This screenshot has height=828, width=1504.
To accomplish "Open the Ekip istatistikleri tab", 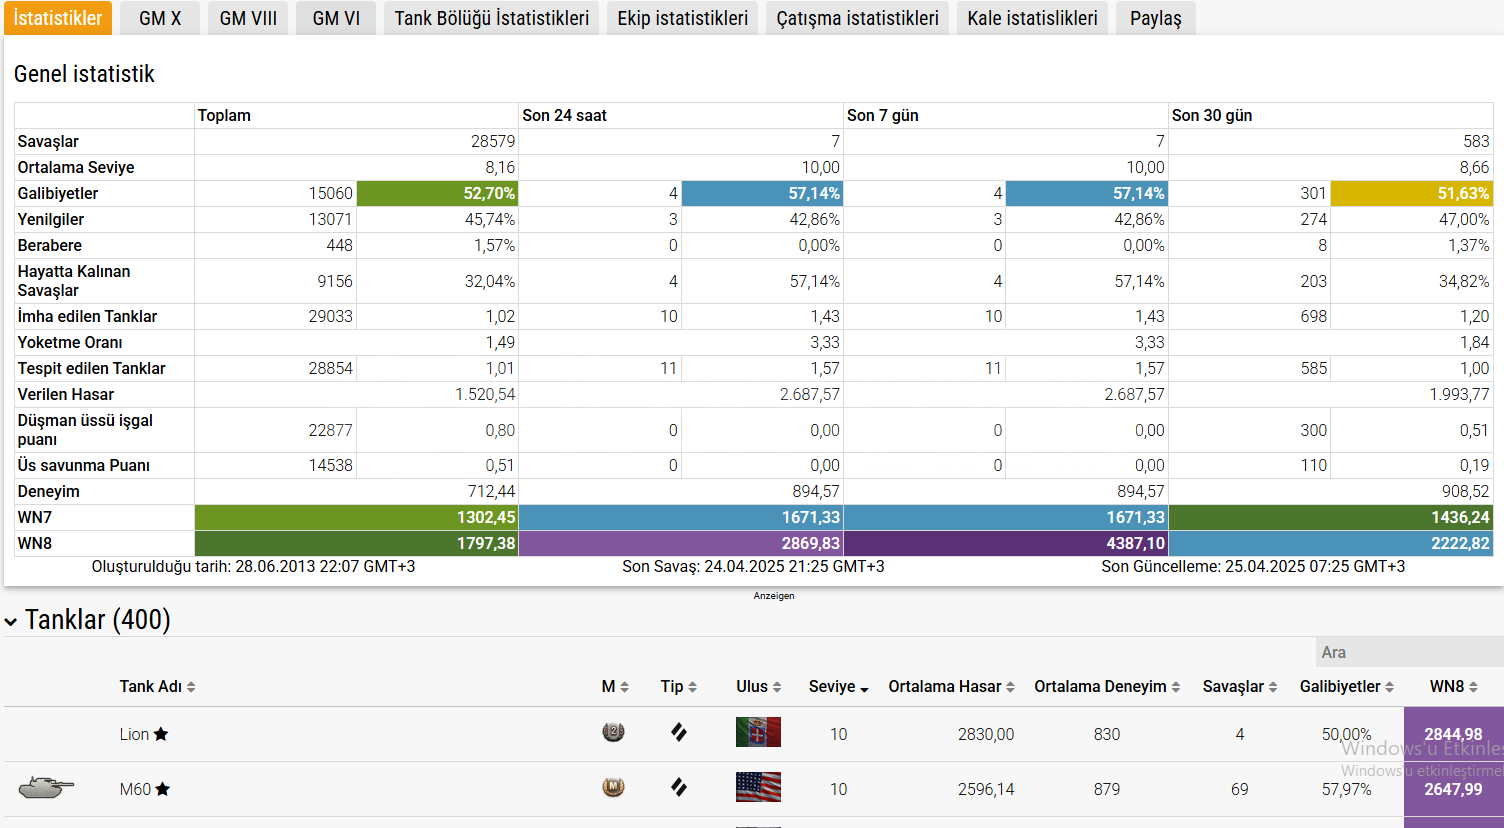I will coord(682,18).
